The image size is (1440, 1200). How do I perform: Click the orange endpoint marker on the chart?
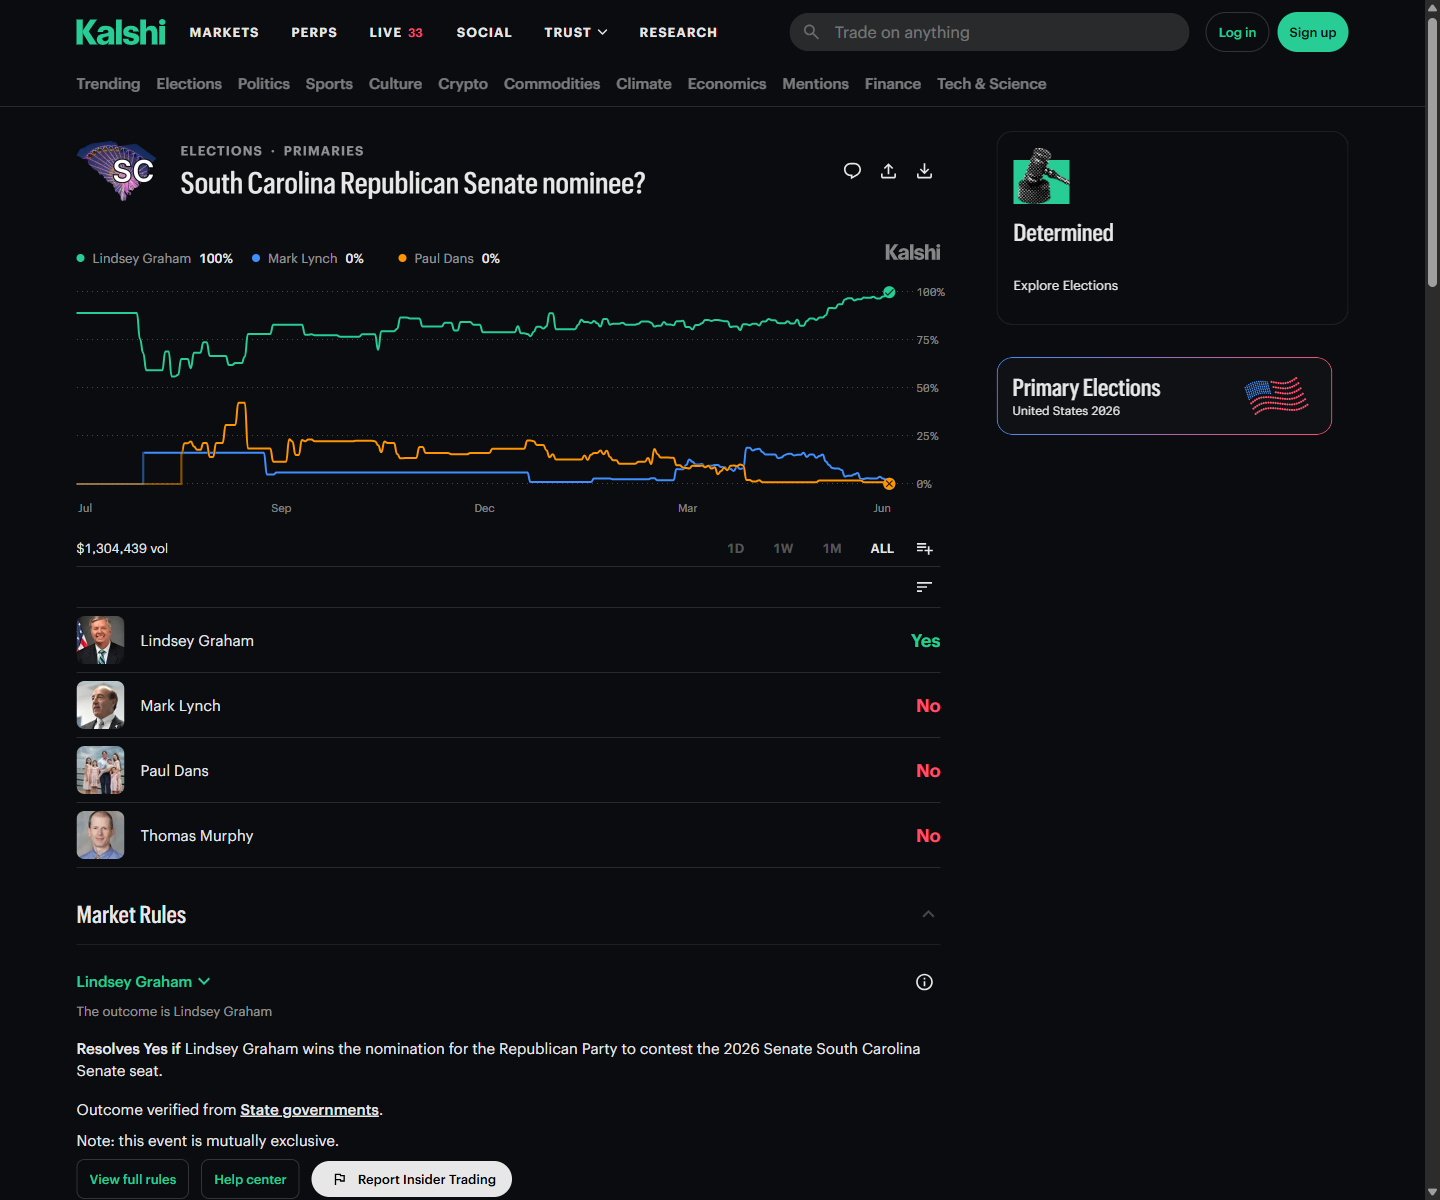(x=889, y=484)
